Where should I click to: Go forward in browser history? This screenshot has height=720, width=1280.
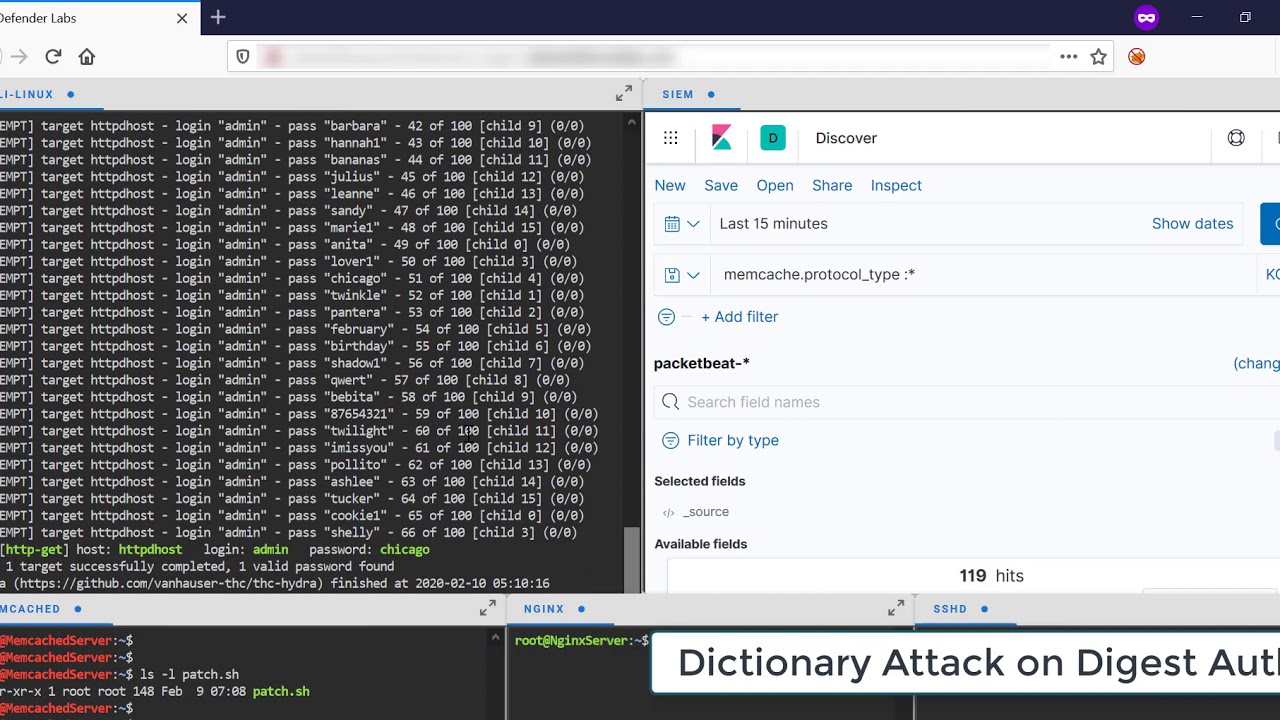[19, 57]
